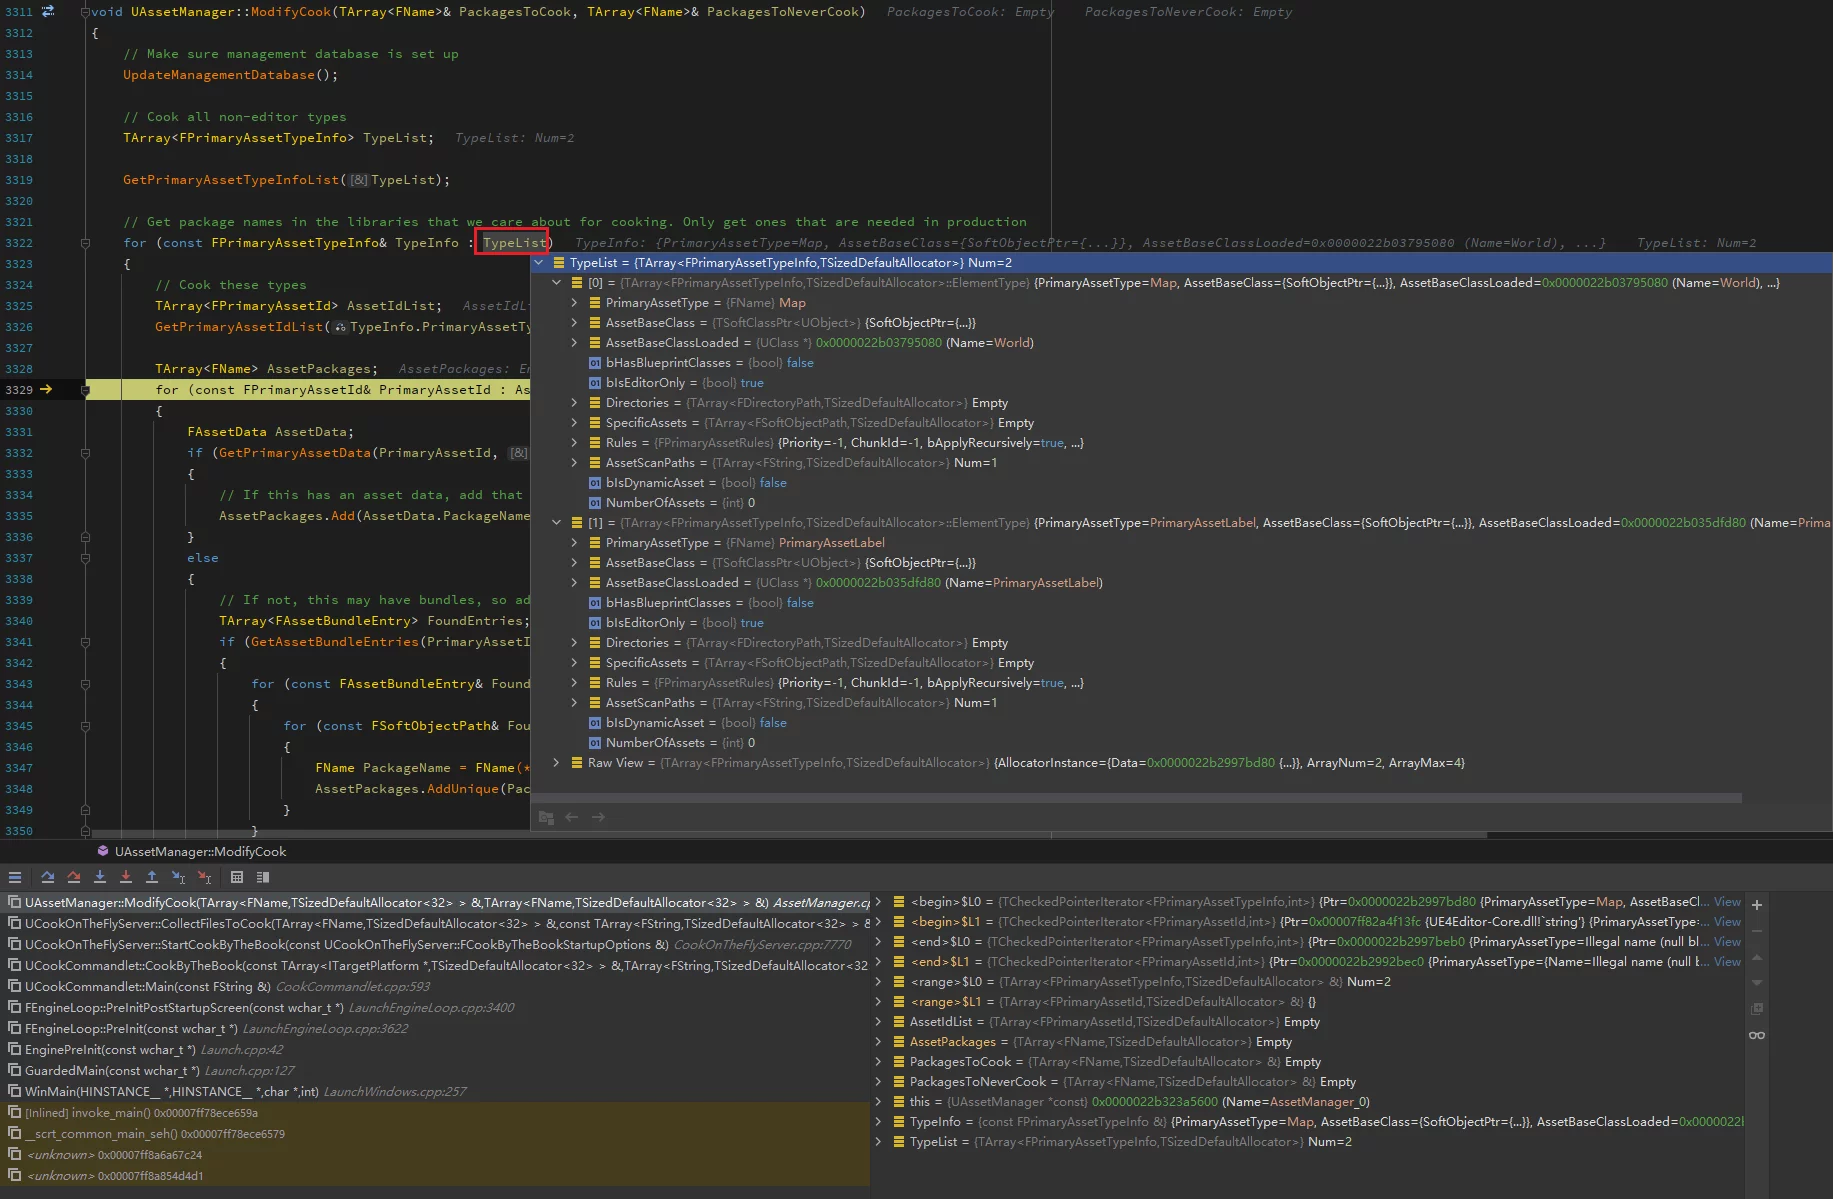Click the Step Out up-arrow icon
This screenshot has width=1833, height=1199.
tap(152, 877)
